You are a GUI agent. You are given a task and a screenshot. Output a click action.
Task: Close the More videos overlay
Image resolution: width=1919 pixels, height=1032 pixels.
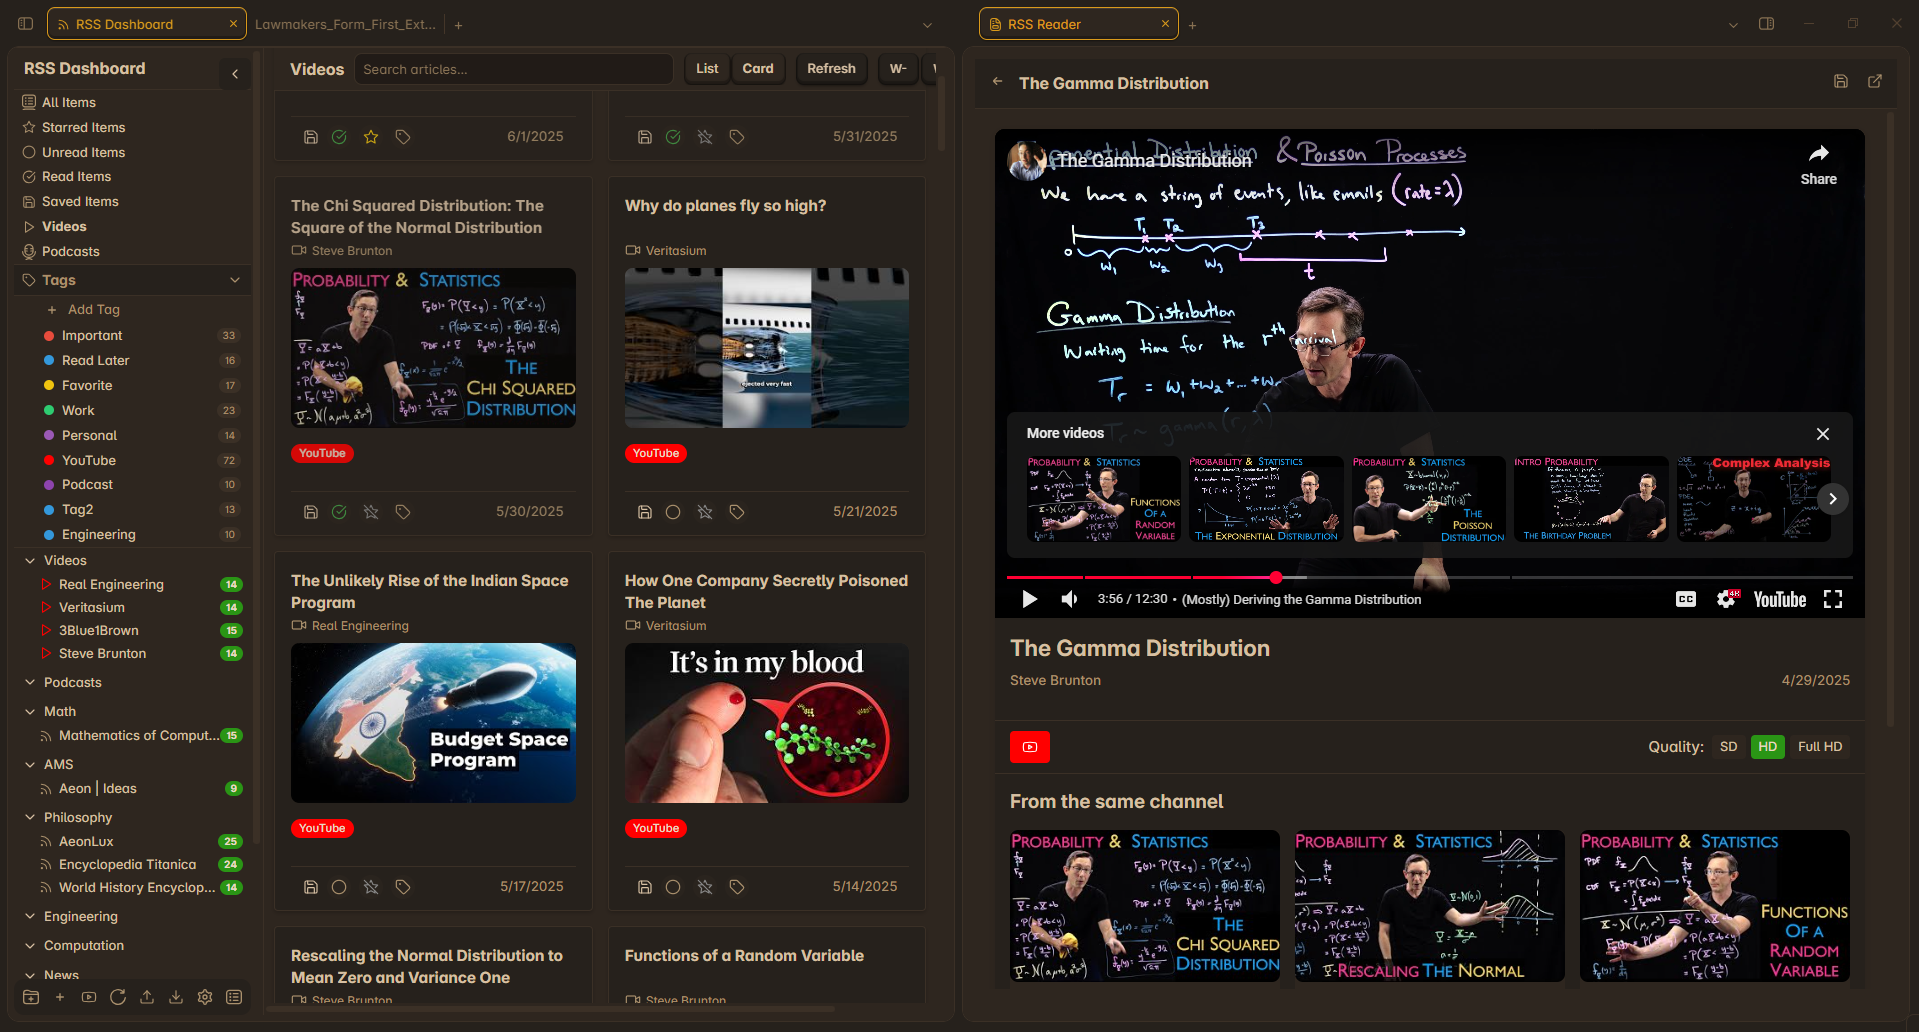click(1823, 434)
